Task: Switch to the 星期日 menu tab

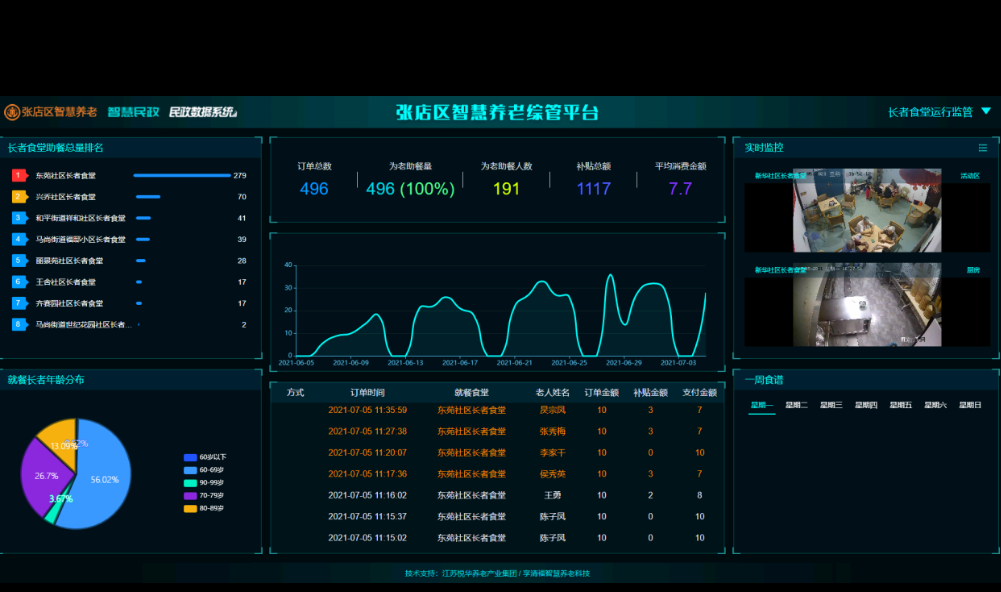Action: 970,405
